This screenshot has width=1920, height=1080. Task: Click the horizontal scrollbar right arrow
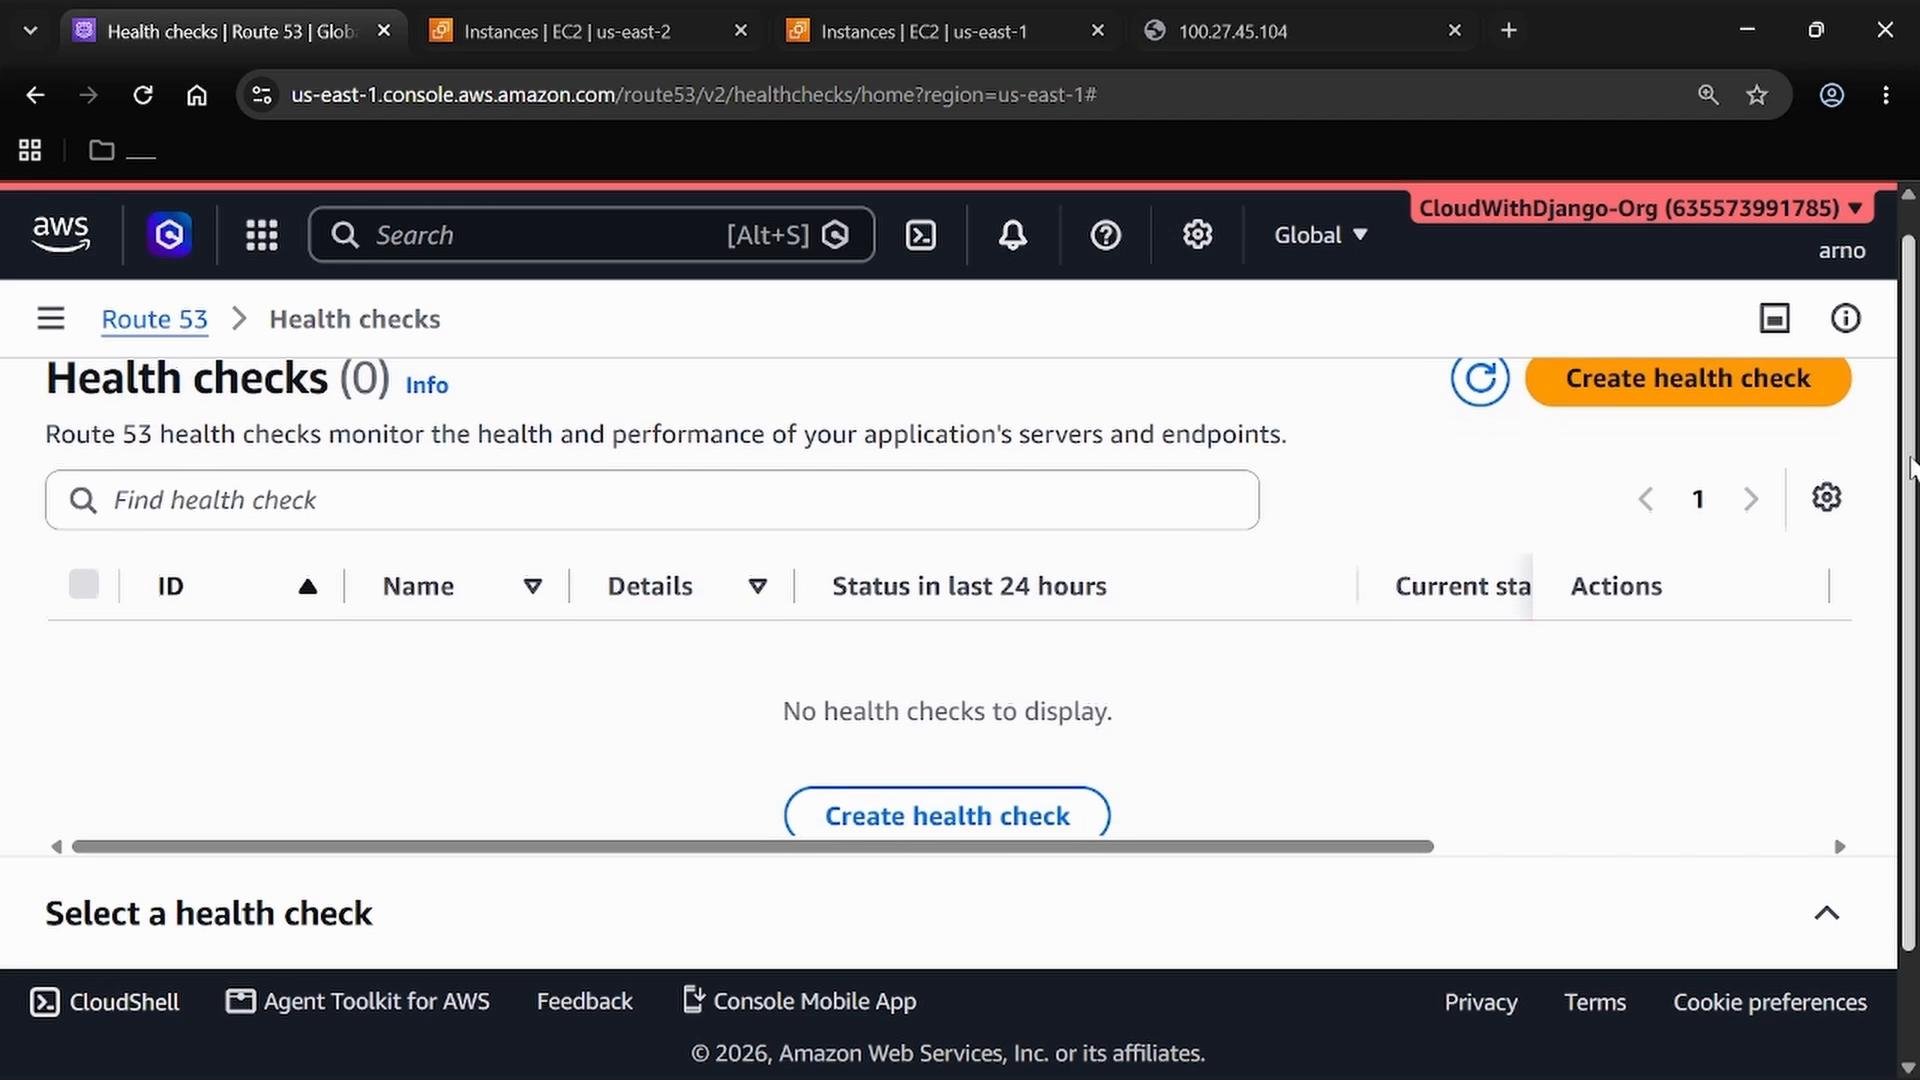pyautogui.click(x=1840, y=847)
